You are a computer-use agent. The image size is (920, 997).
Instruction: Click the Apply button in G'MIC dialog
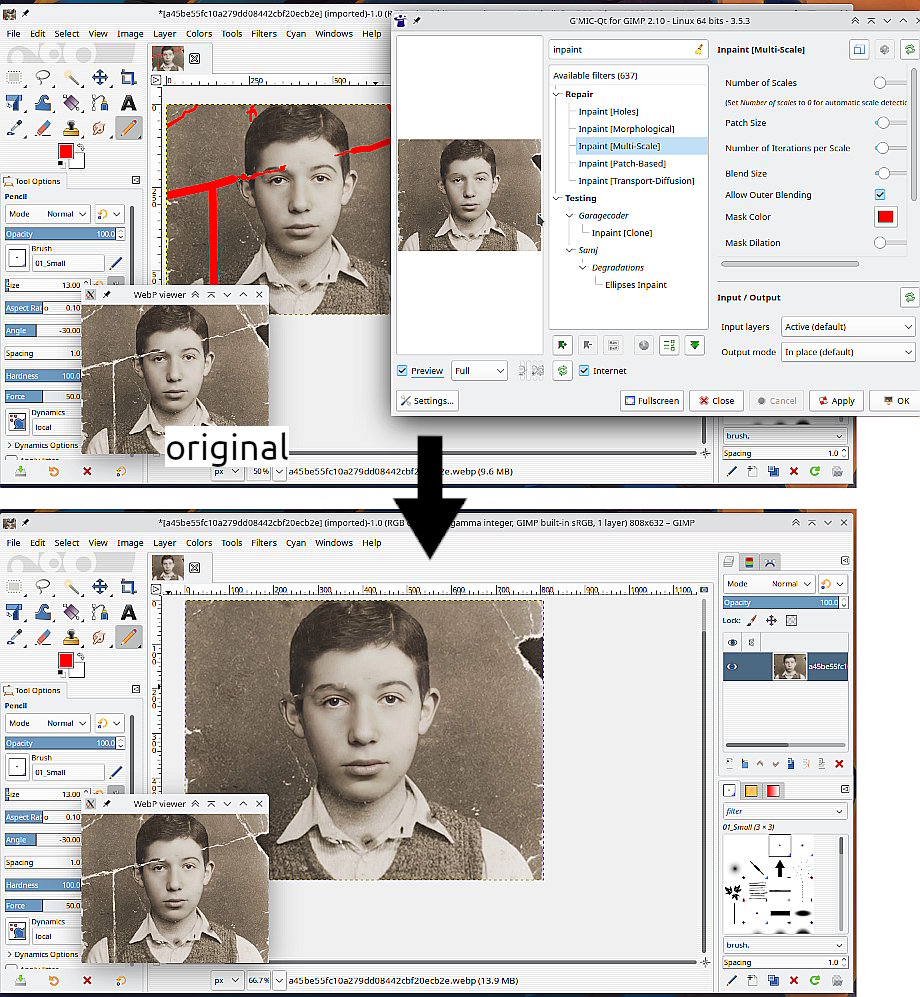click(x=836, y=401)
